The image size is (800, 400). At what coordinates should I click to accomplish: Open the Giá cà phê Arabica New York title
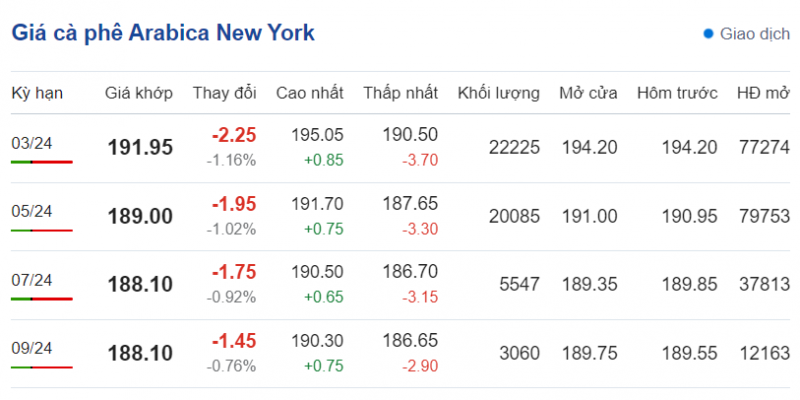pyautogui.click(x=163, y=33)
